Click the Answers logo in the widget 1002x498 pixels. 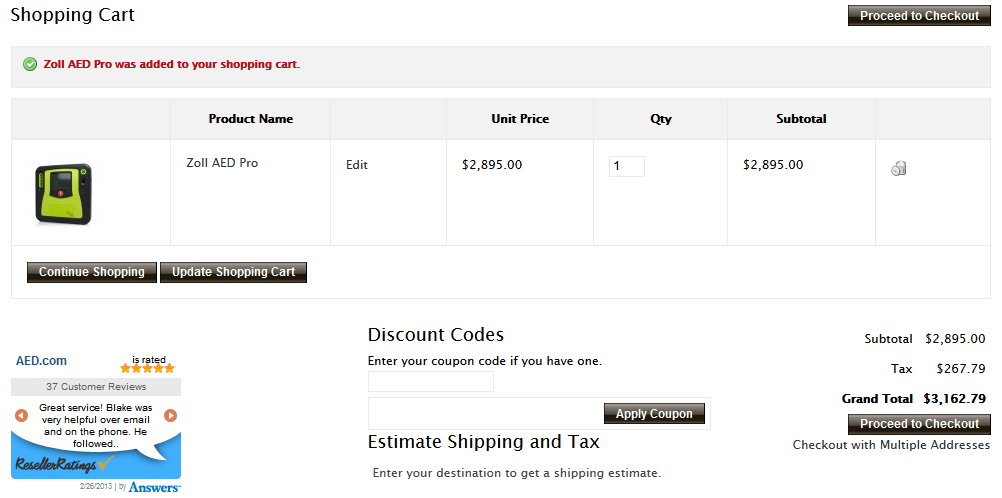tap(154, 487)
